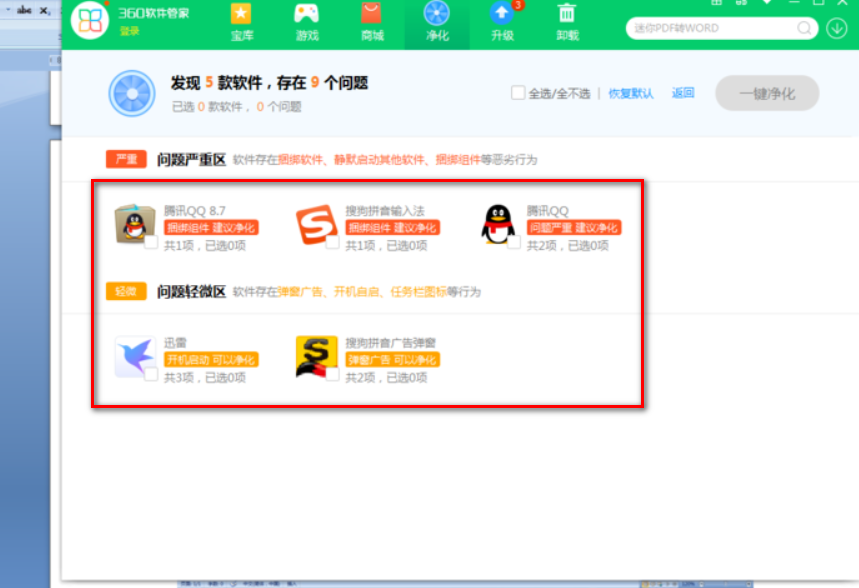Click the 搜狗拼音输入法 name text
The image size is (859, 588).
(x=385, y=211)
